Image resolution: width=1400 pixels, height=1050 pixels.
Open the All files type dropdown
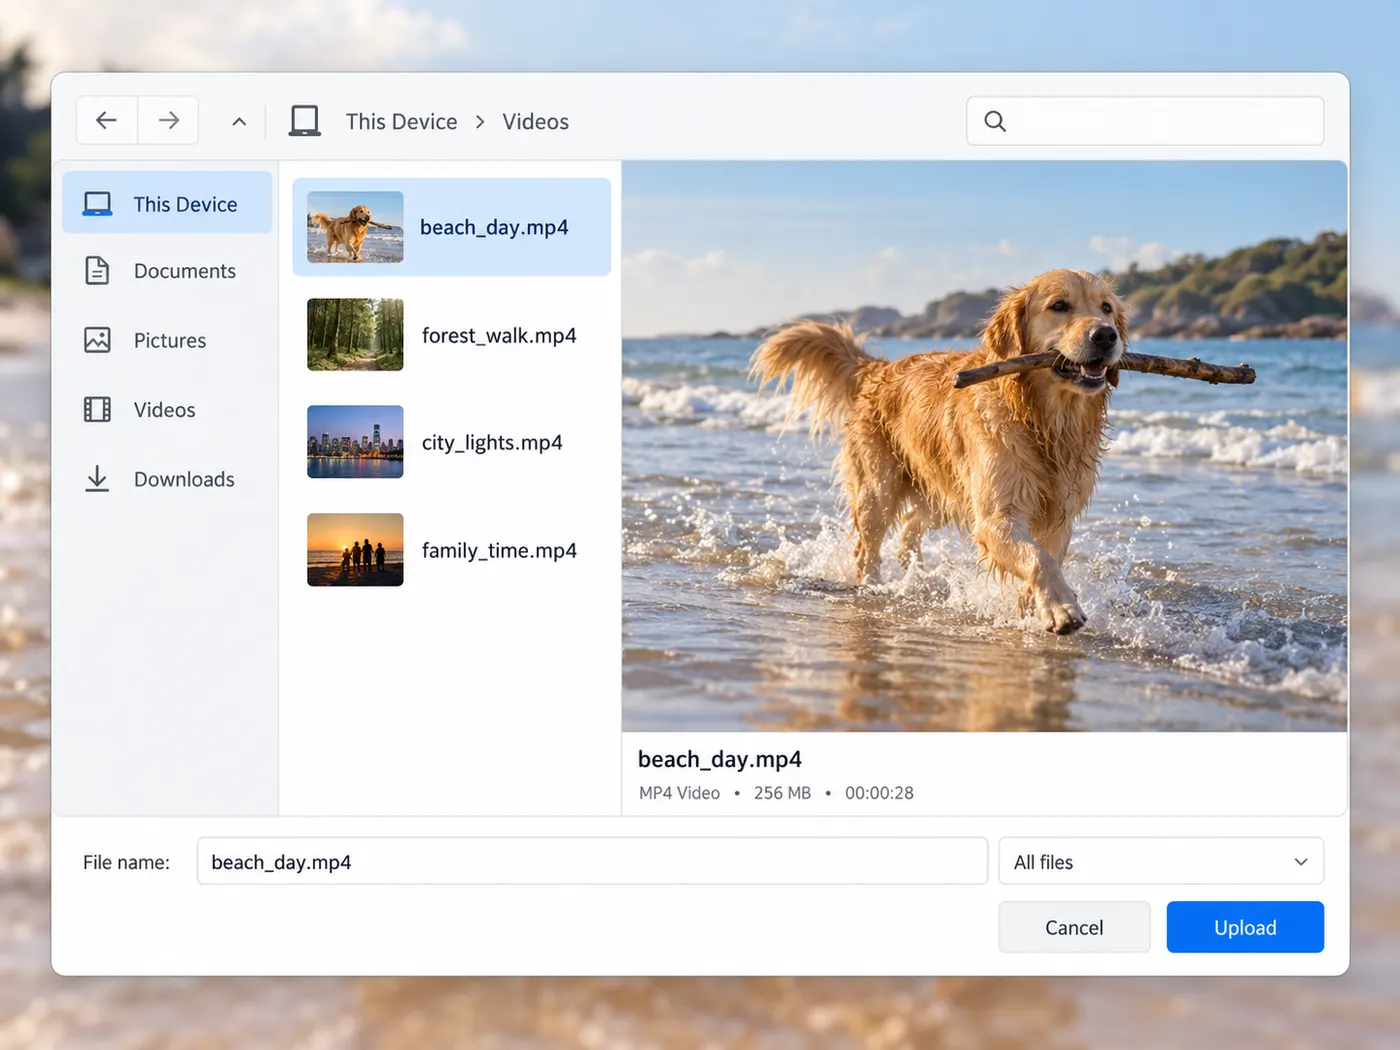tap(1161, 861)
